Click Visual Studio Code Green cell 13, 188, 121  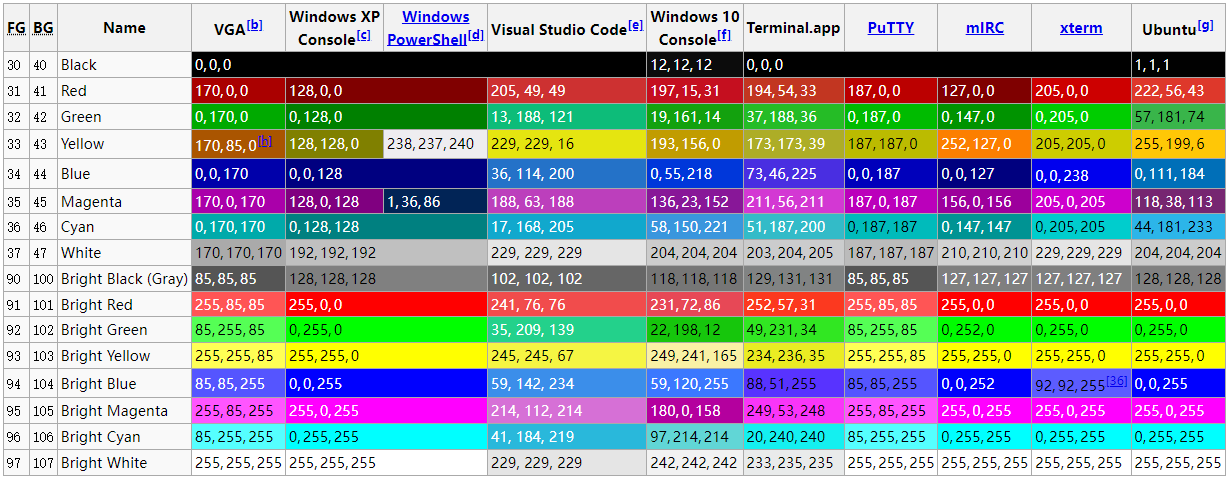point(567,117)
